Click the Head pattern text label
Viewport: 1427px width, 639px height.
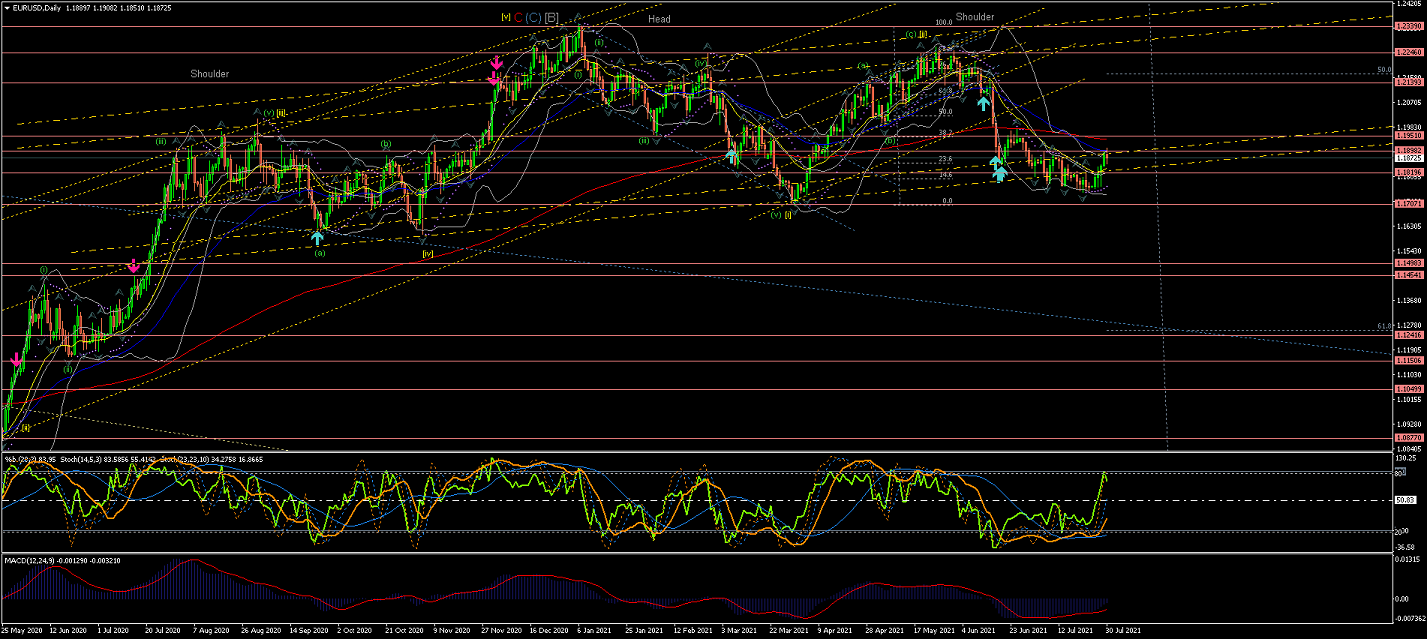tap(659, 19)
